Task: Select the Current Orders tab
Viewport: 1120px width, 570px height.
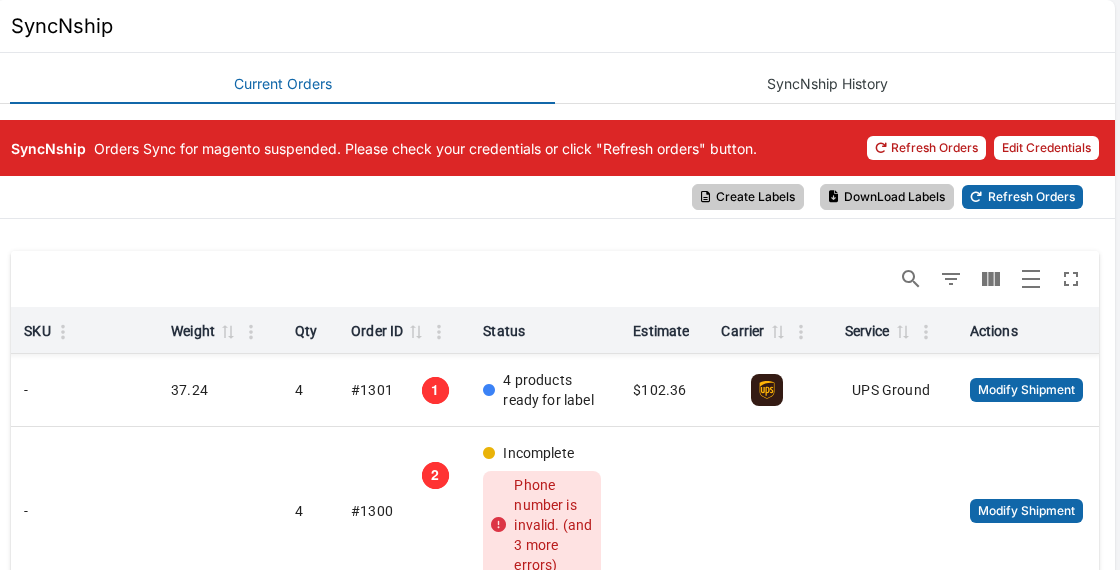Action: tap(283, 84)
